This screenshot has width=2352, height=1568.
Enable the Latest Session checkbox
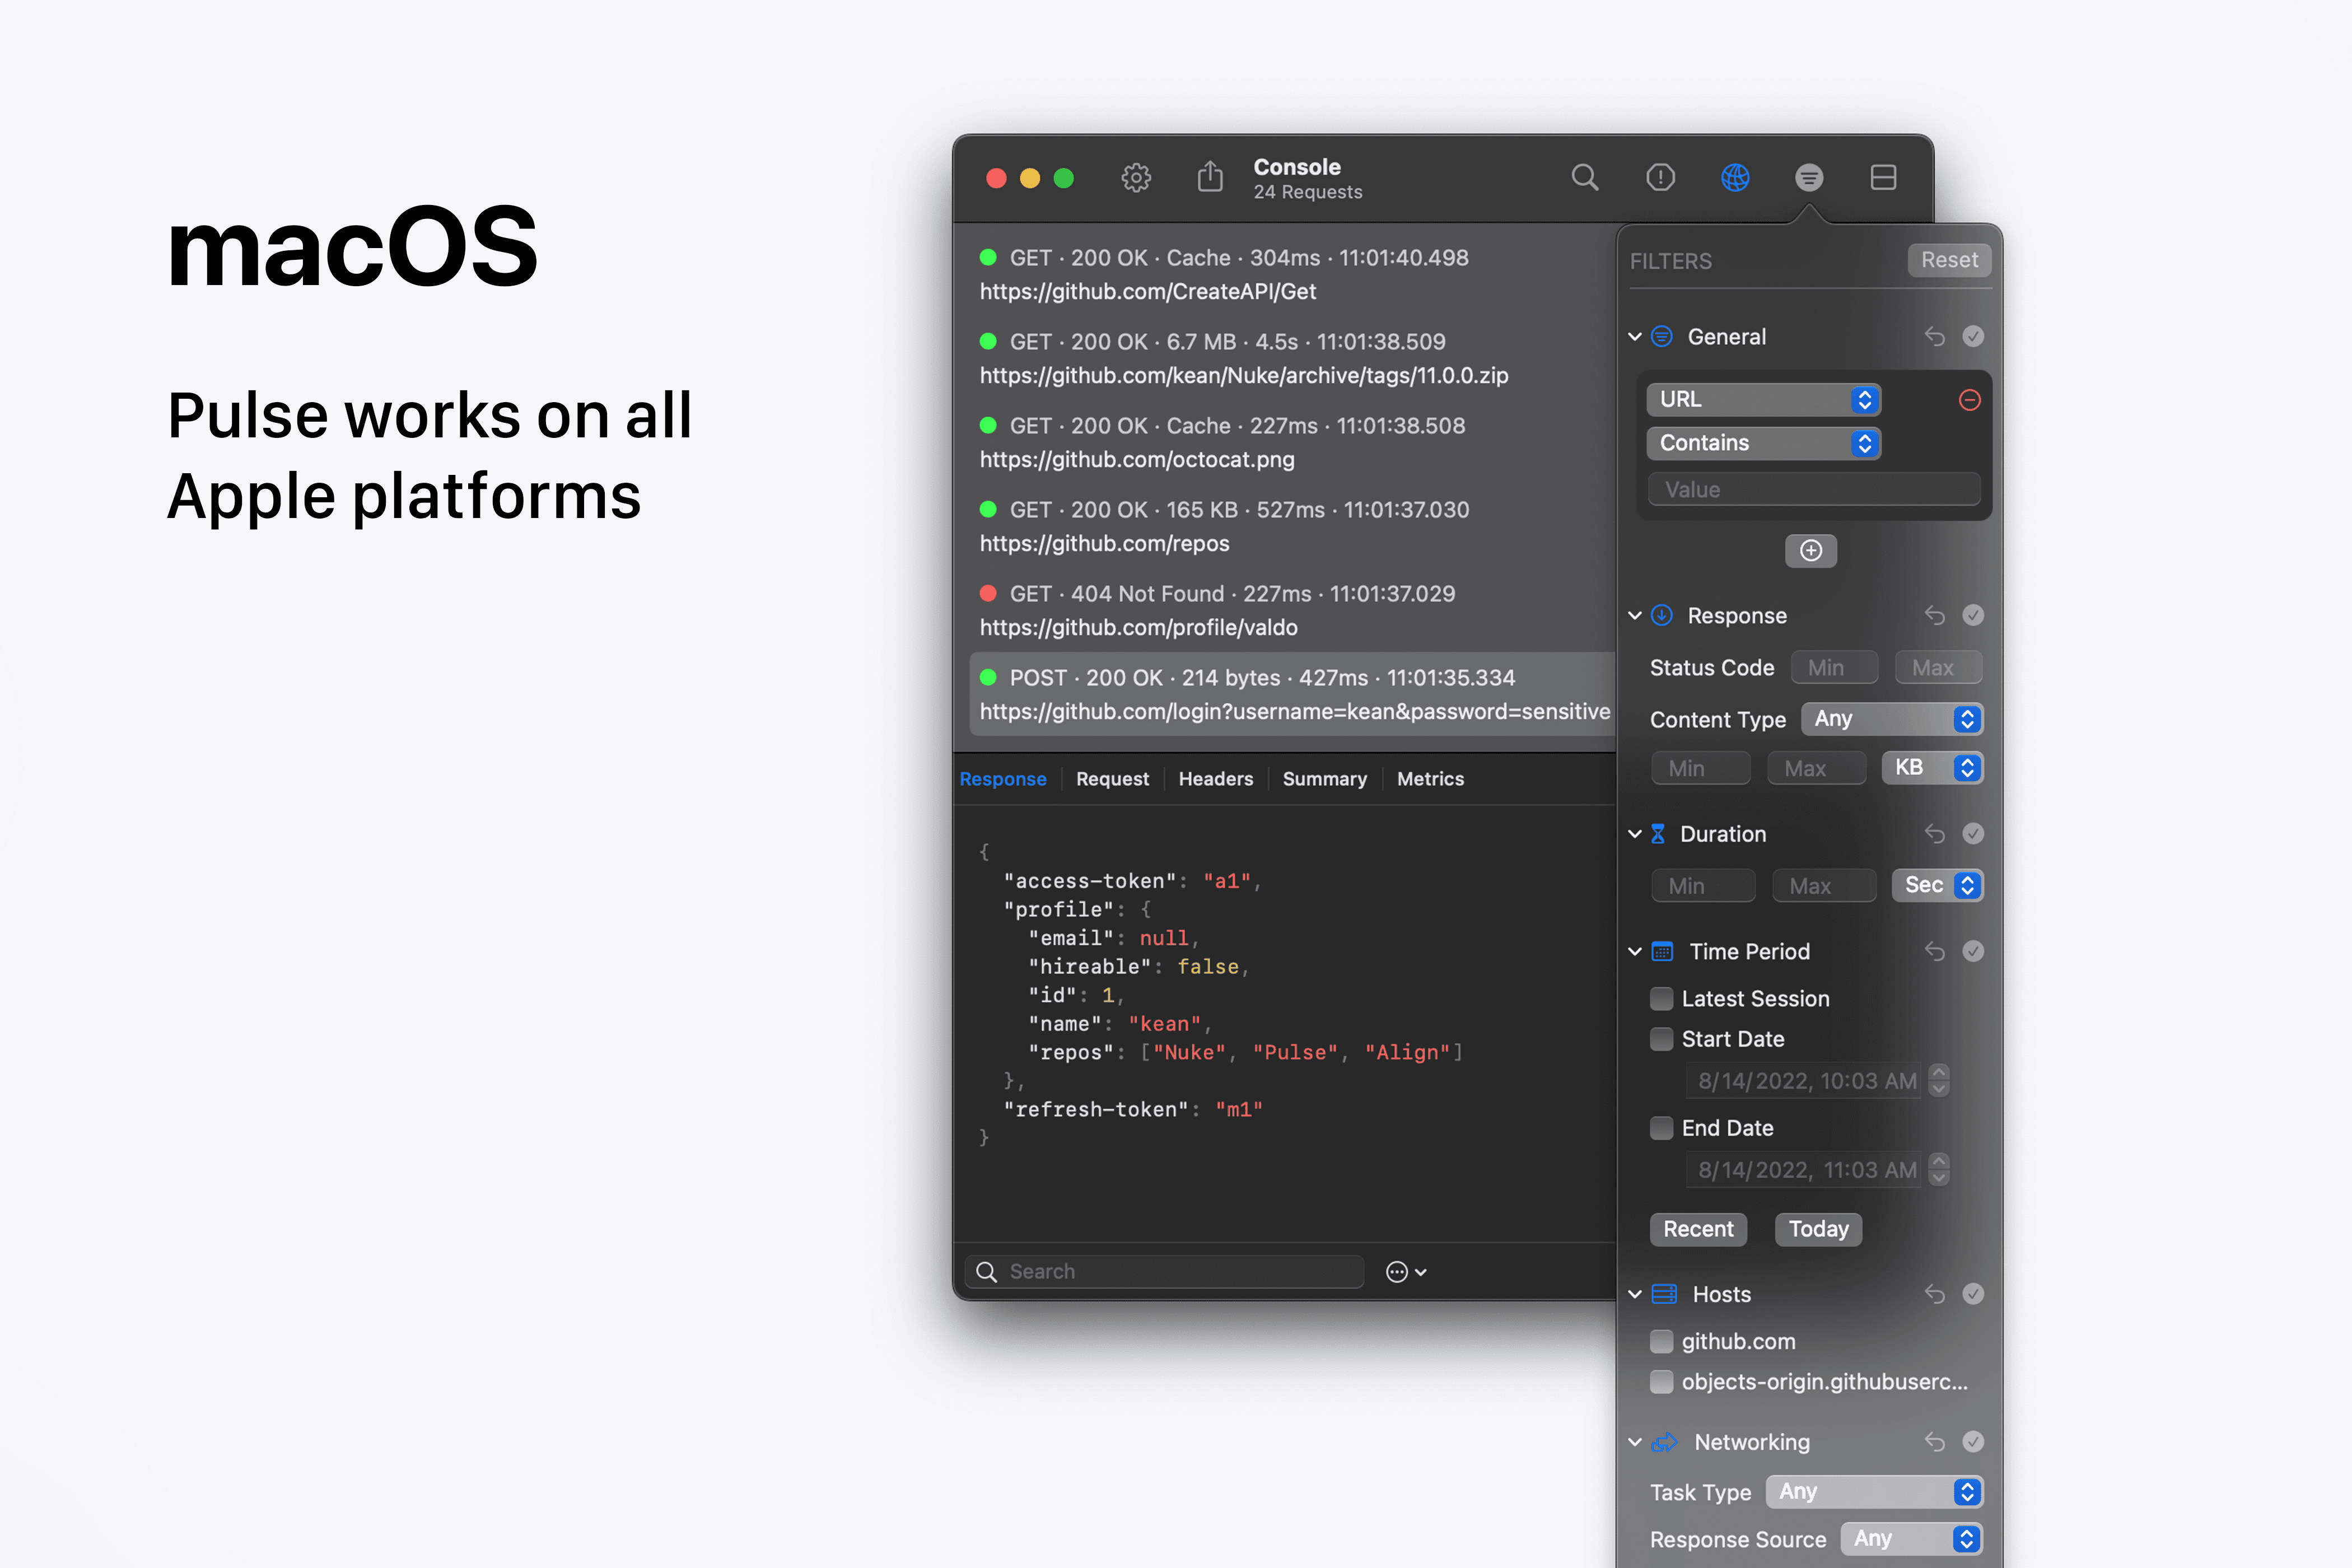1662,999
